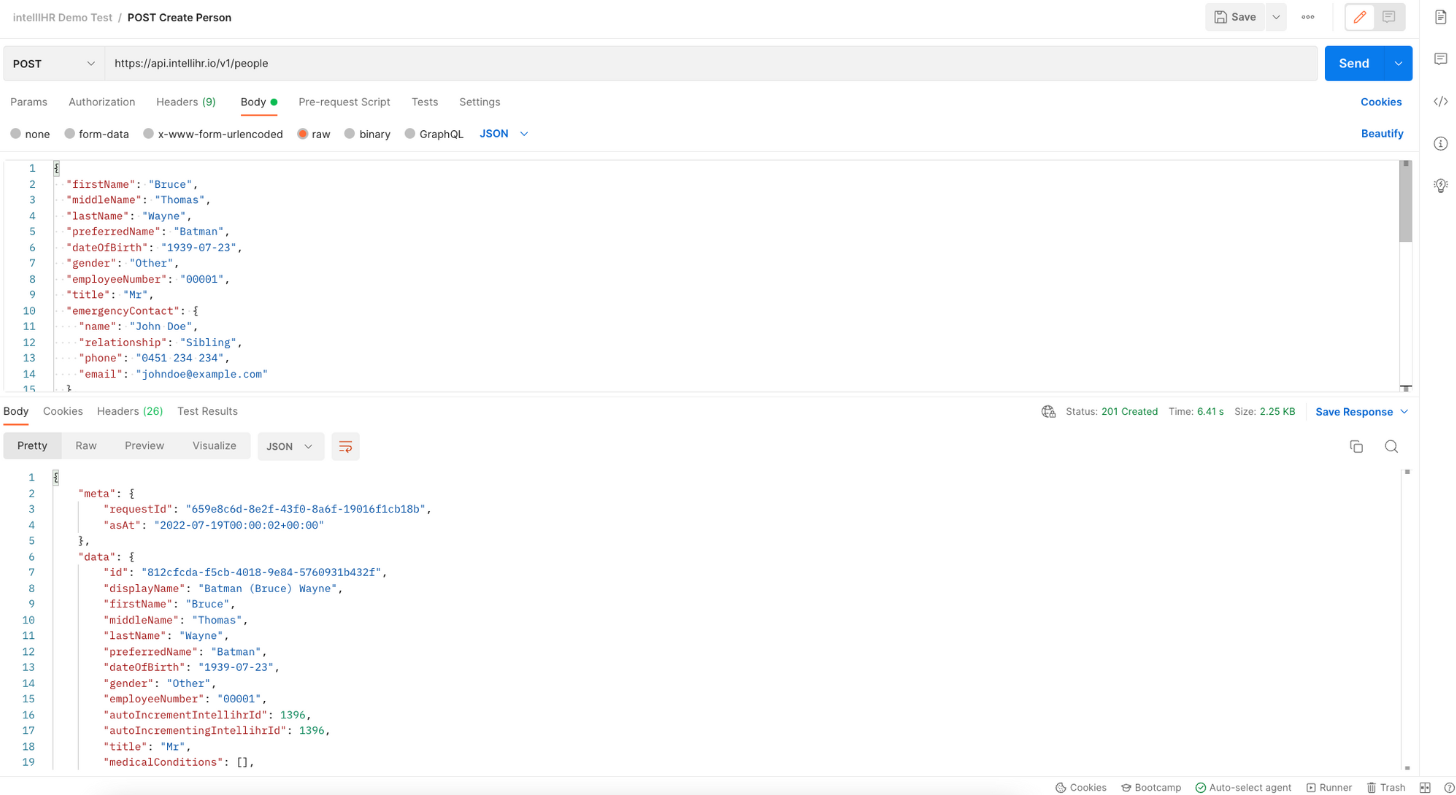This screenshot has width=1456, height=795.
Task: Switch to the Params tab
Action: point(29,102)
